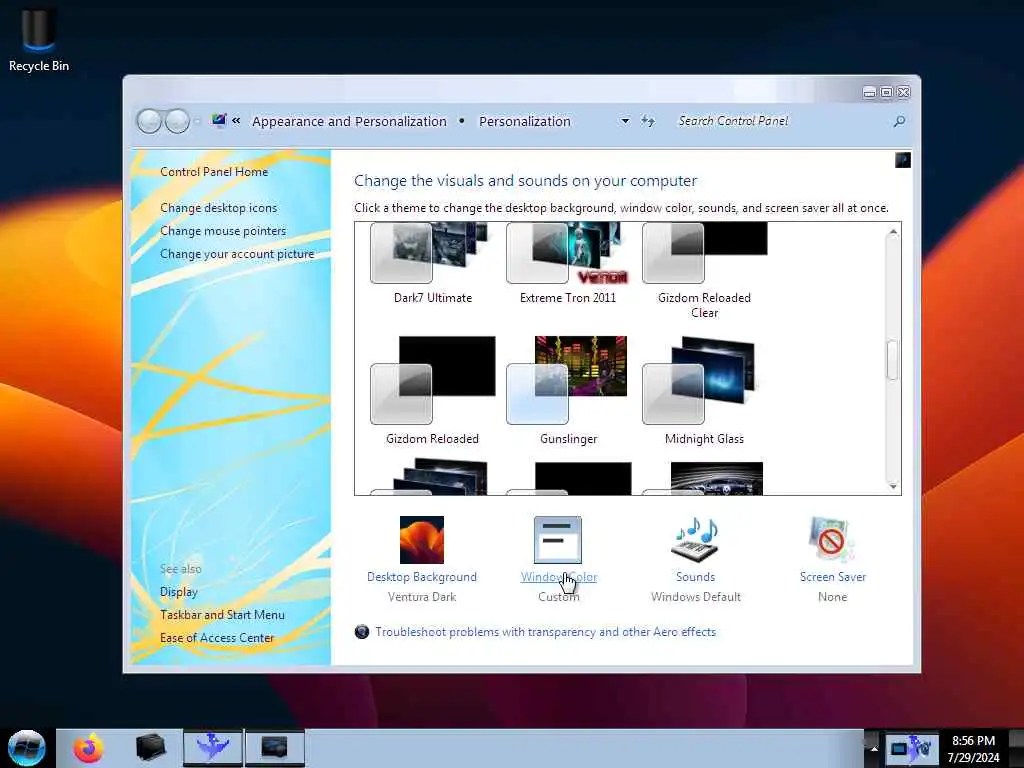Select the Gizdom Reloaded theme
The height and width of the screenshot is (768, 1024).
point(432,391)
